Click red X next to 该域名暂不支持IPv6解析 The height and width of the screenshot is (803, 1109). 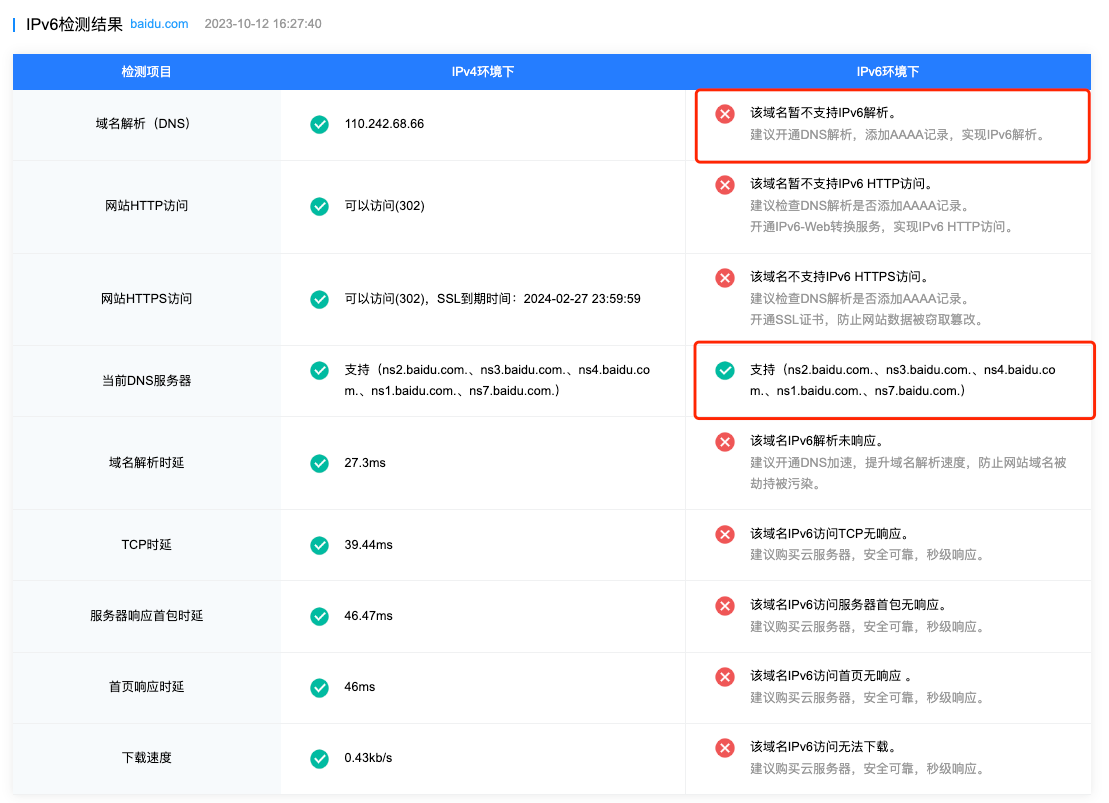pyautogui.click(x=725, y=114)
